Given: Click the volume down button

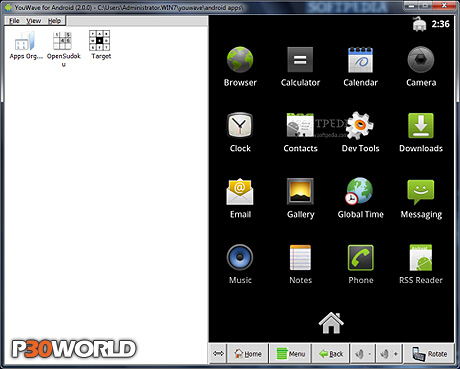Looking at the screenshot, I should pyautogui.click(x=363, y=354).
